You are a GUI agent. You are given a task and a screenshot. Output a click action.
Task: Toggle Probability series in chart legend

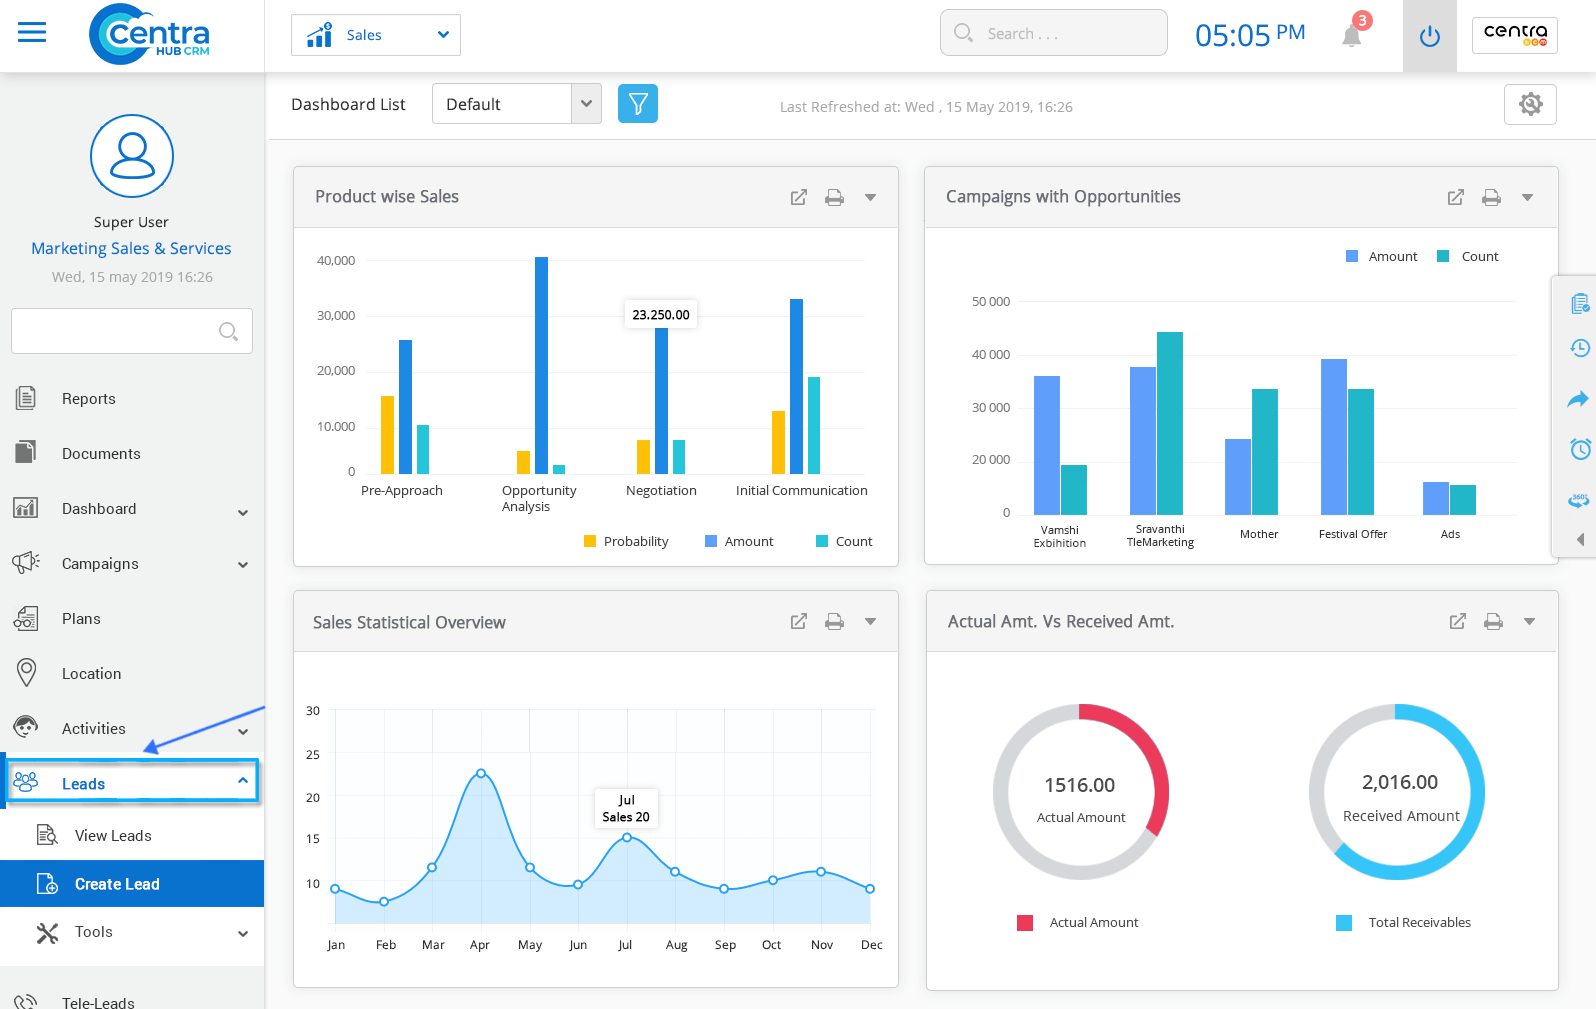626,542
